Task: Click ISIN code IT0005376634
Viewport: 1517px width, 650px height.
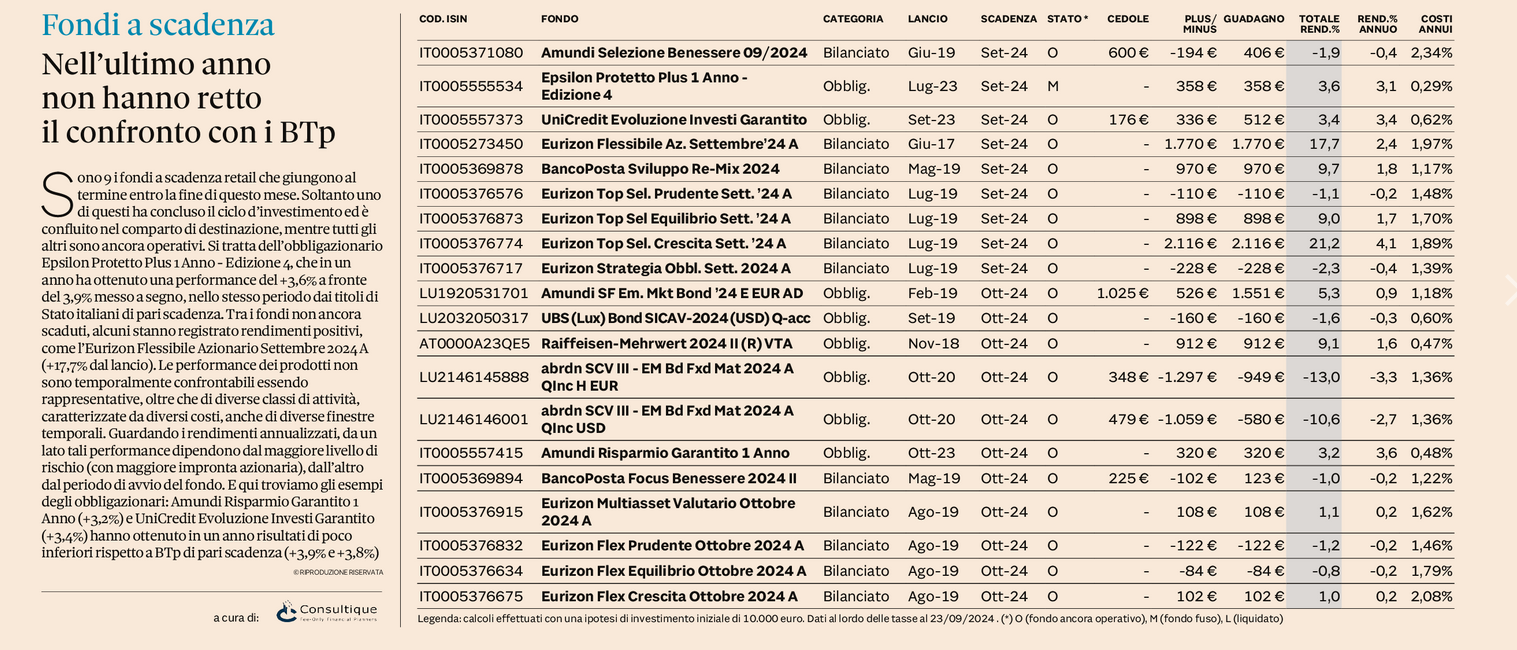Action: click(471, 571)
